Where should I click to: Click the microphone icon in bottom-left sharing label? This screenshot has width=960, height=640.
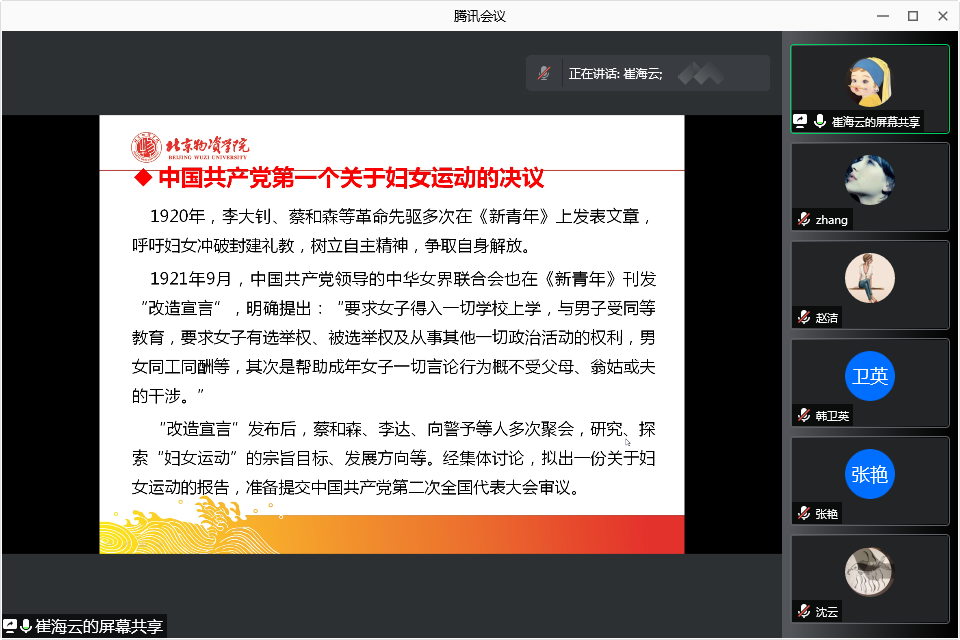(25, 627)
